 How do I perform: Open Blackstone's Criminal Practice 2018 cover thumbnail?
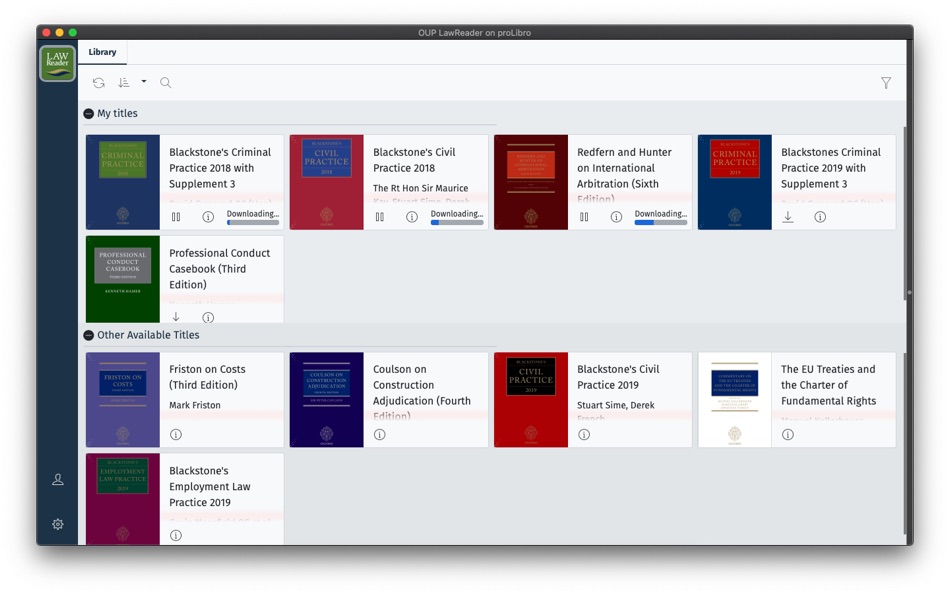coord(123,182)
